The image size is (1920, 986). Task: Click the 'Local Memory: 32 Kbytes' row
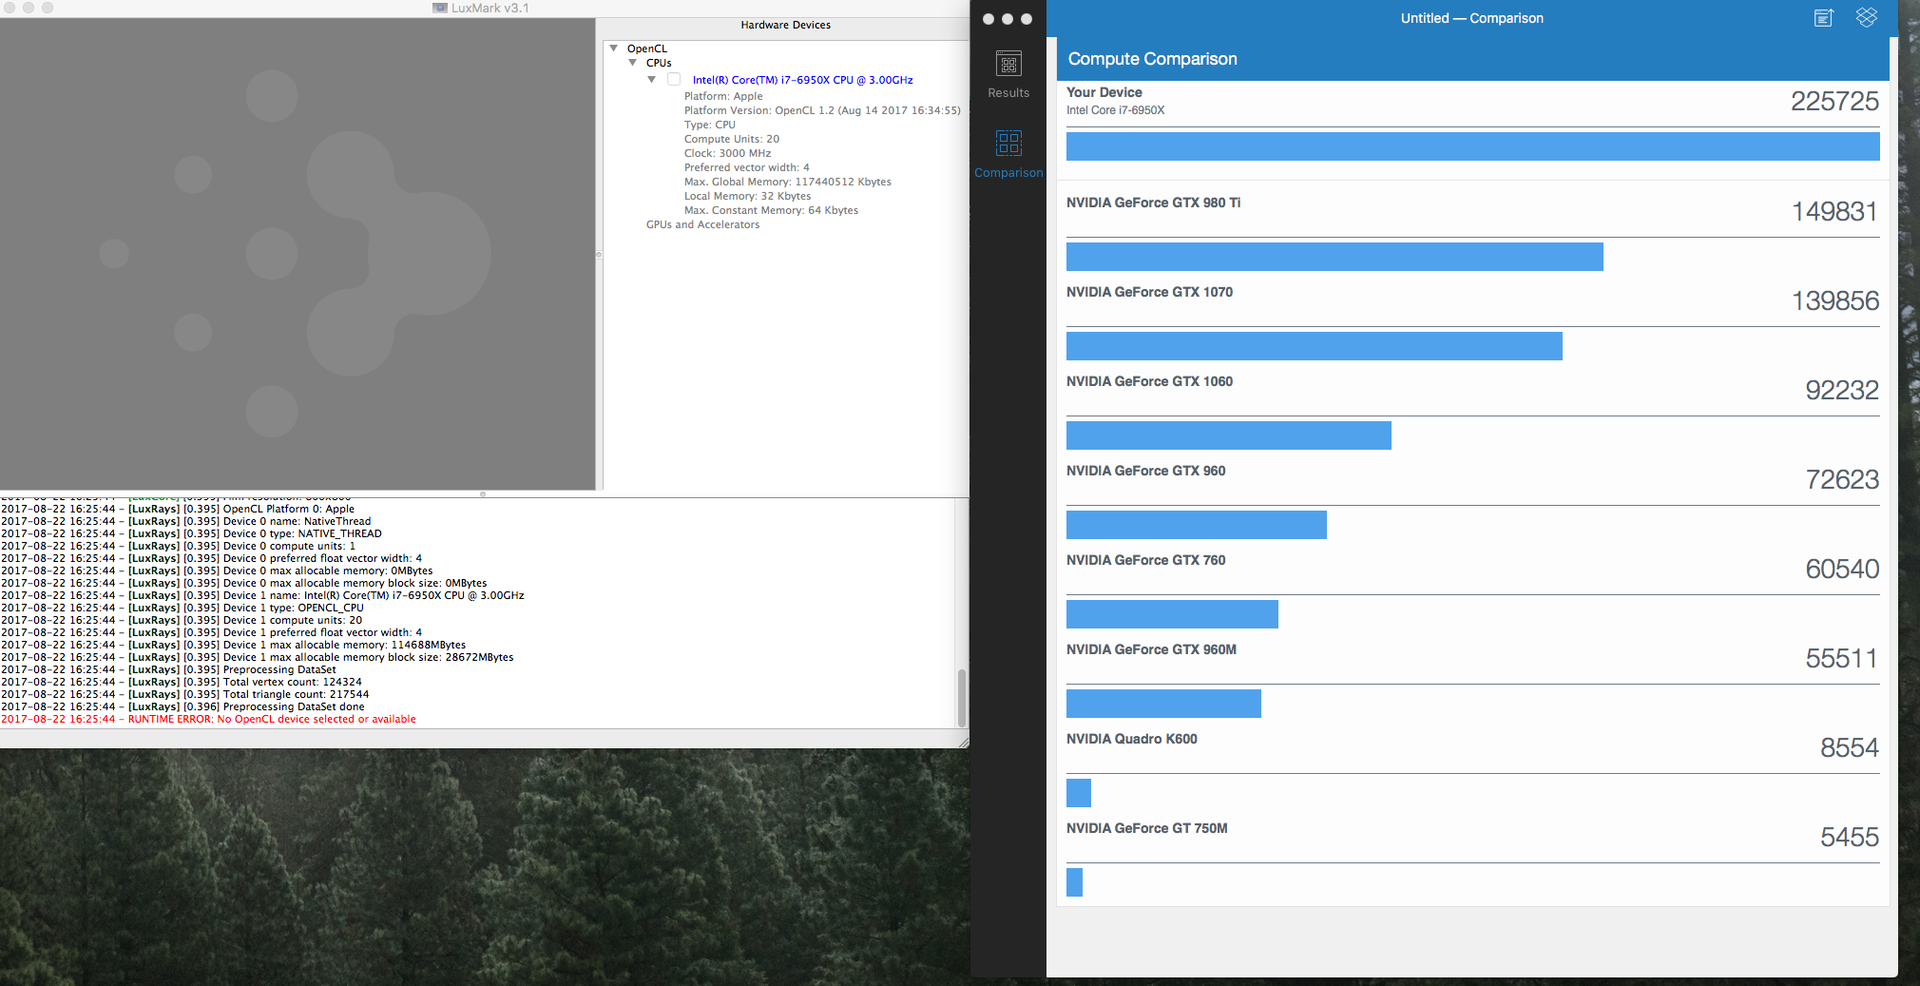748,196
